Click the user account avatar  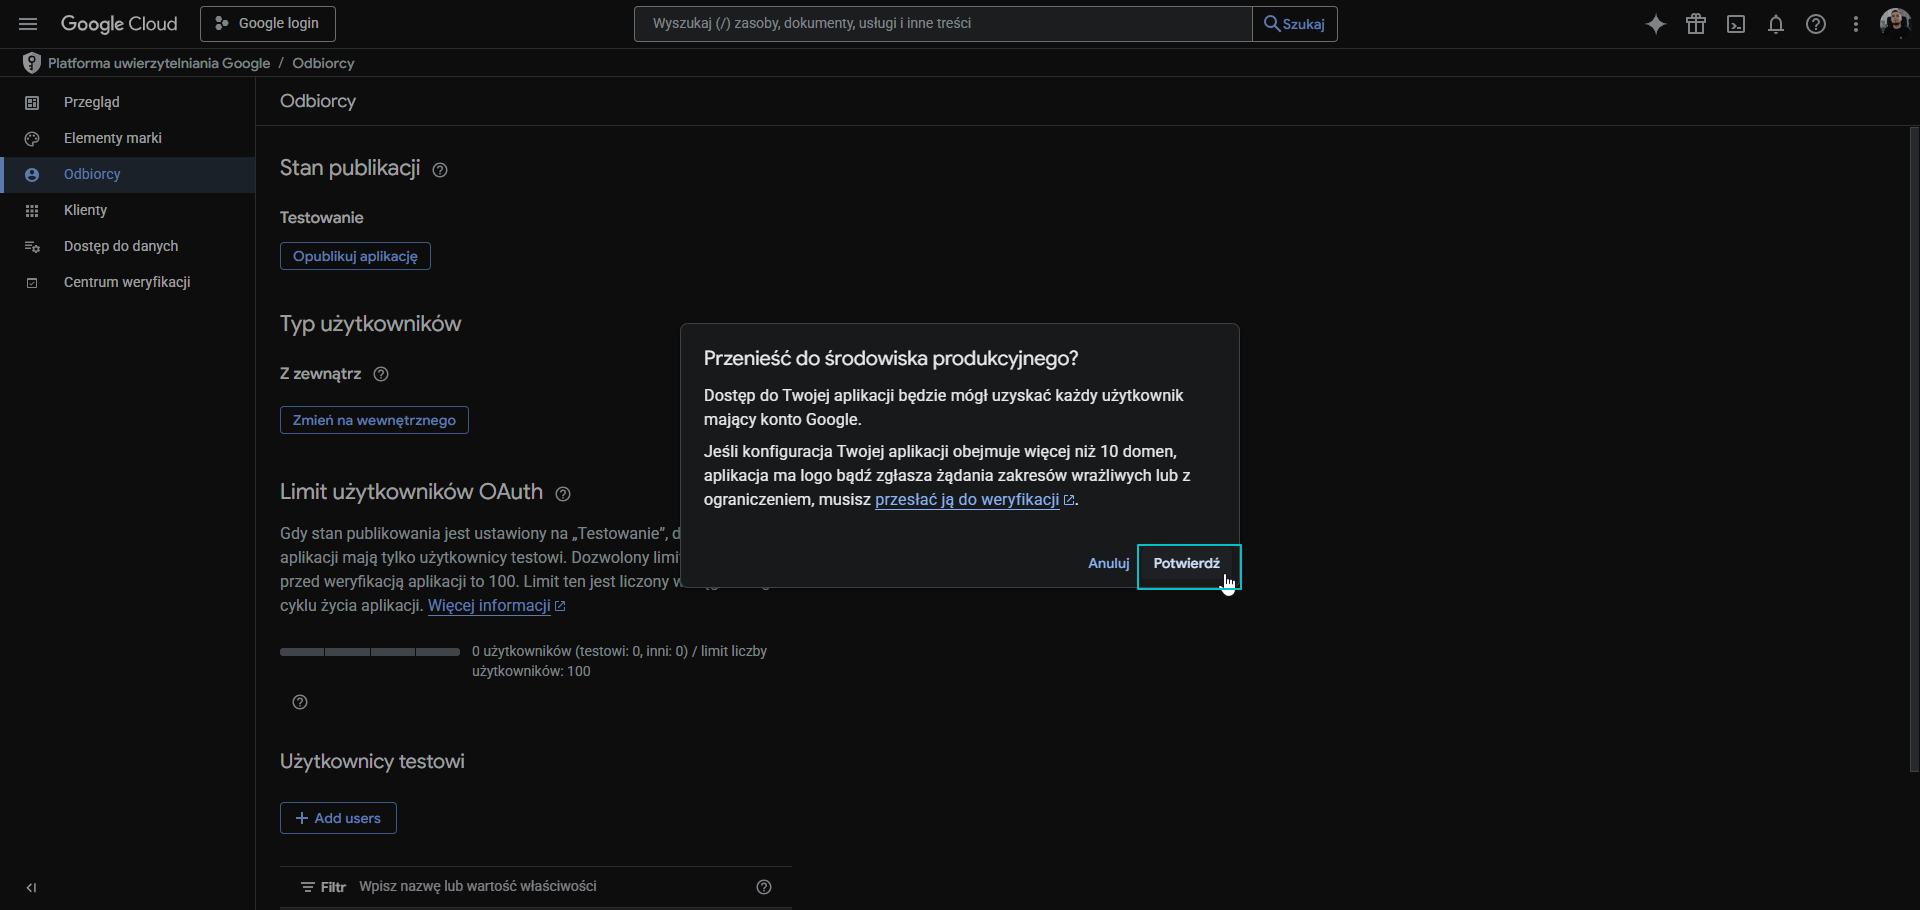click(1894, 22)
